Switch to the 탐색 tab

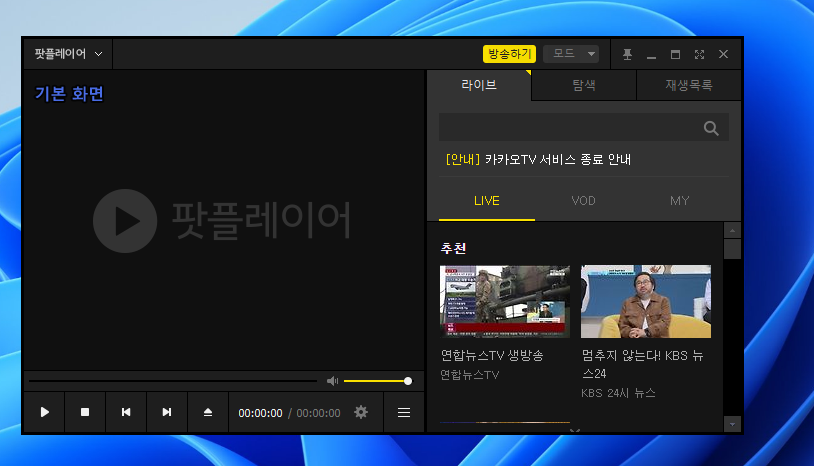pyautogui.click(x=584, y=85)
